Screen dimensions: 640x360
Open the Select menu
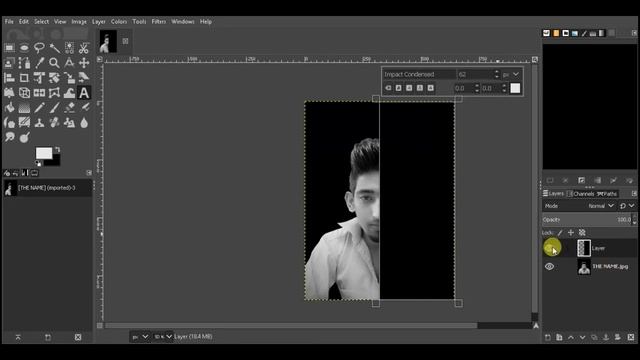click(x=41, y=22)
